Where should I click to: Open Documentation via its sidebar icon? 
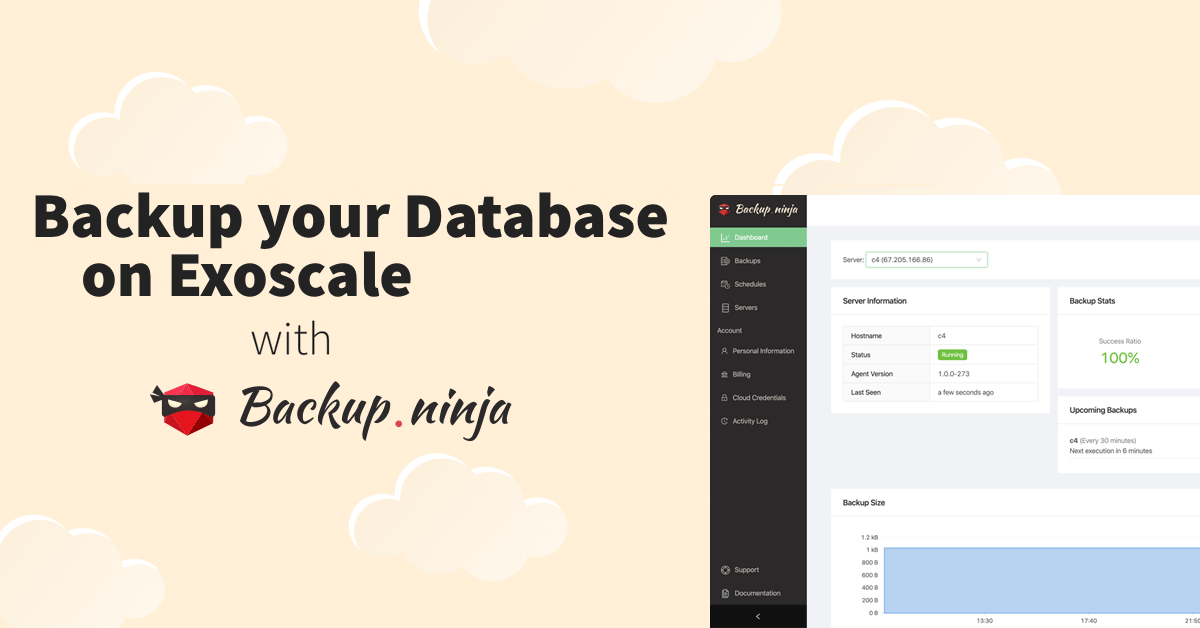click(x=725, y=593)
